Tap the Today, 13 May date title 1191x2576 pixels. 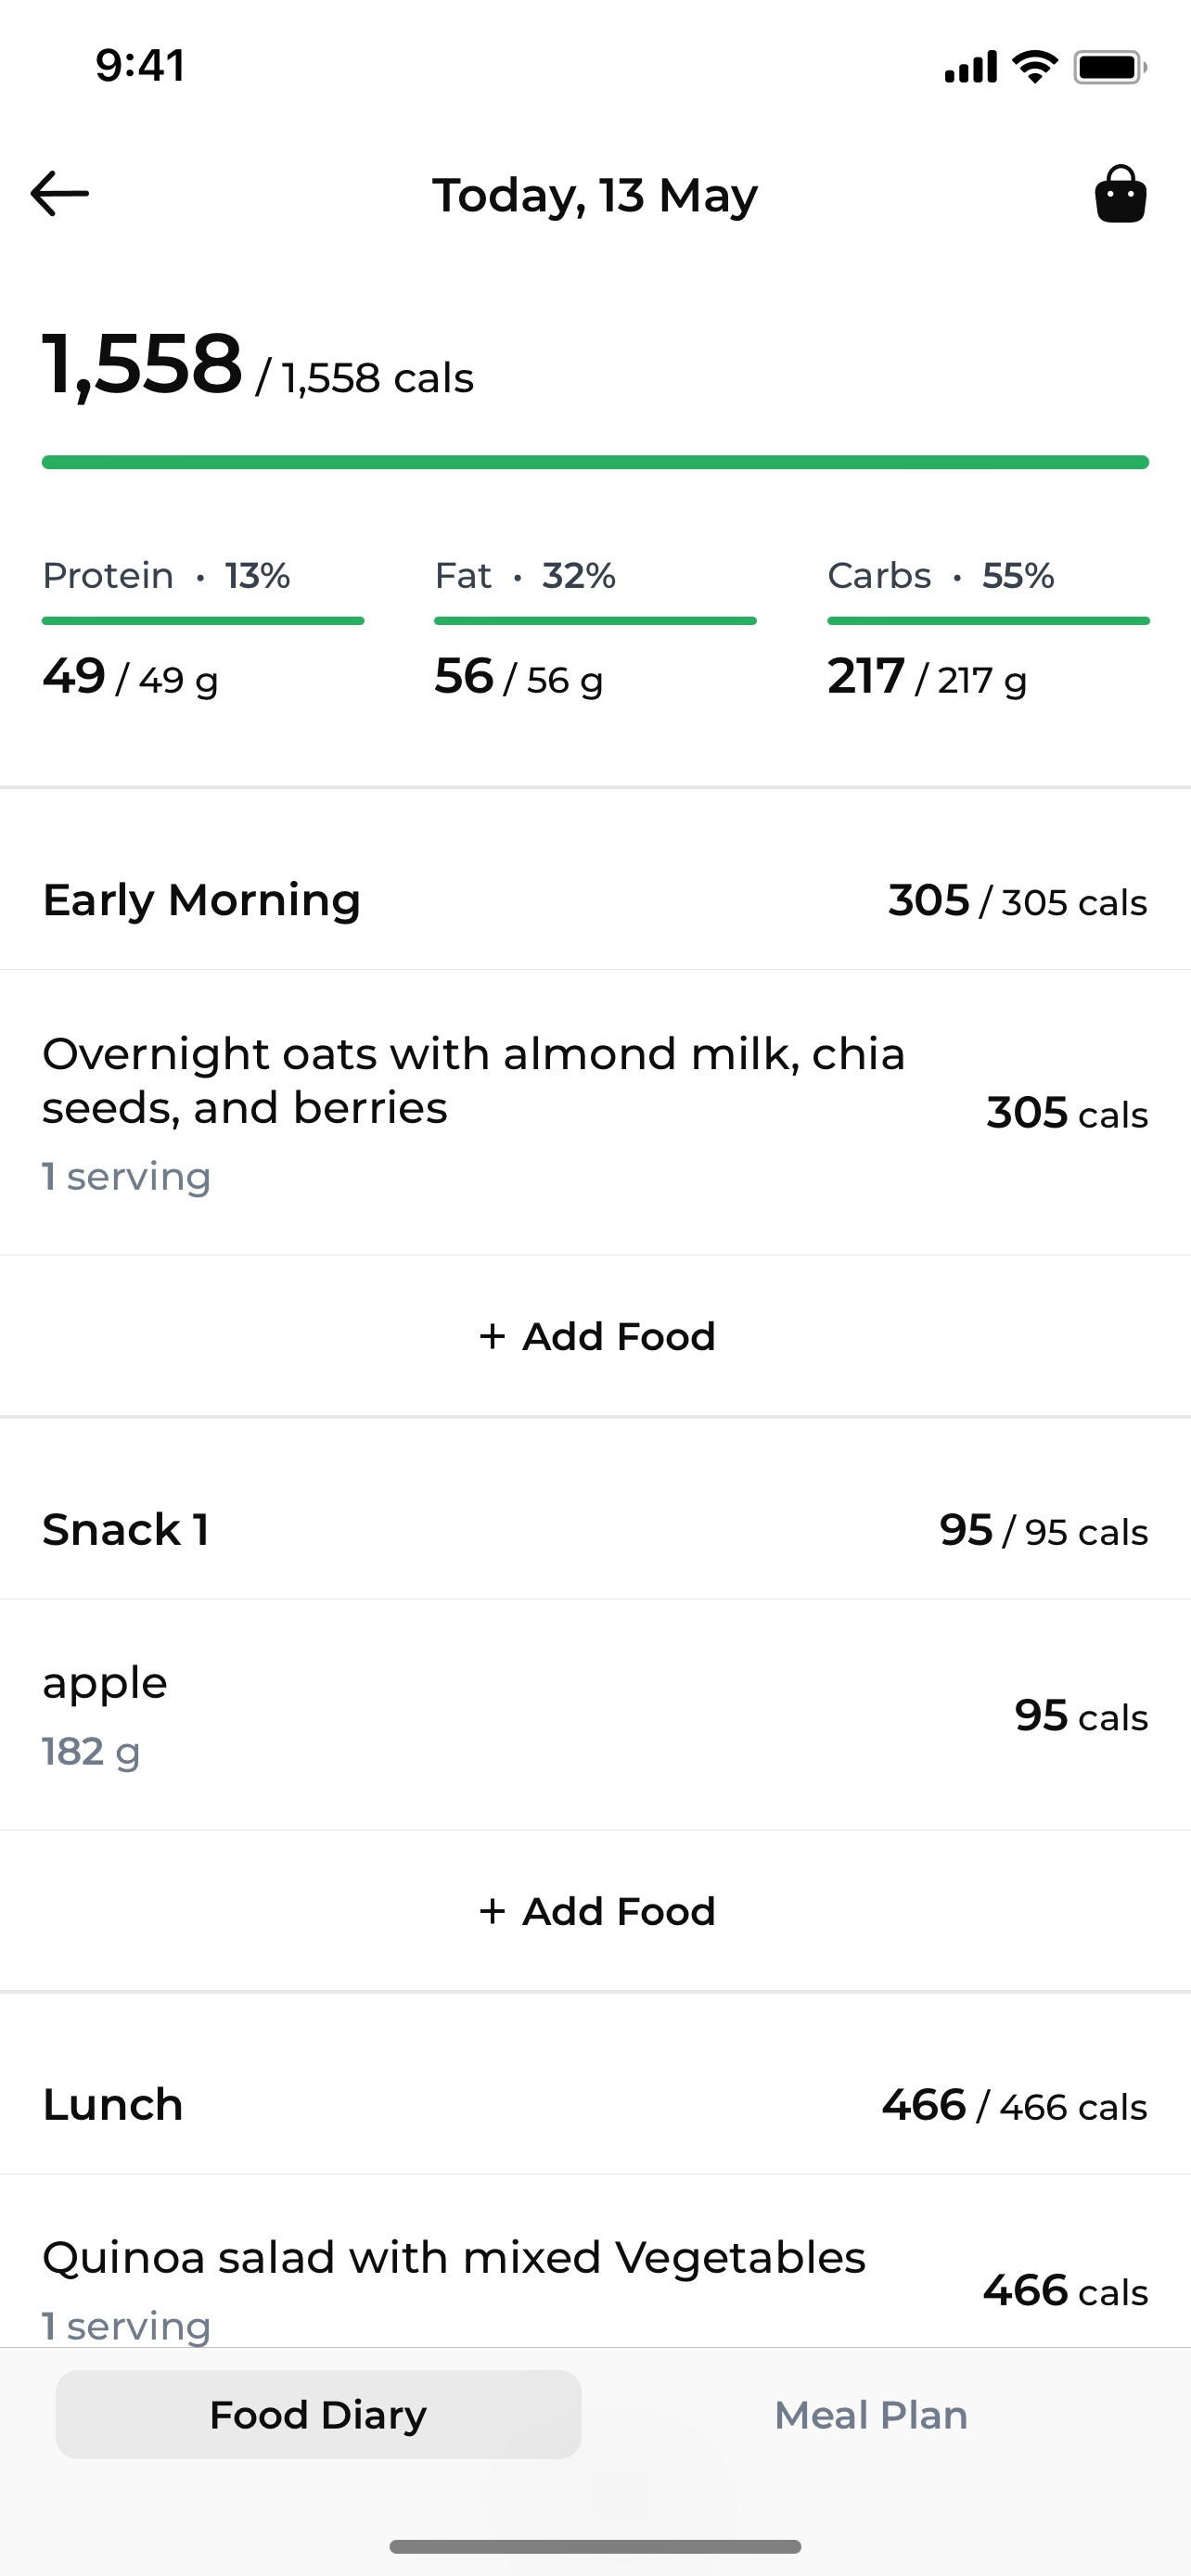595,195
